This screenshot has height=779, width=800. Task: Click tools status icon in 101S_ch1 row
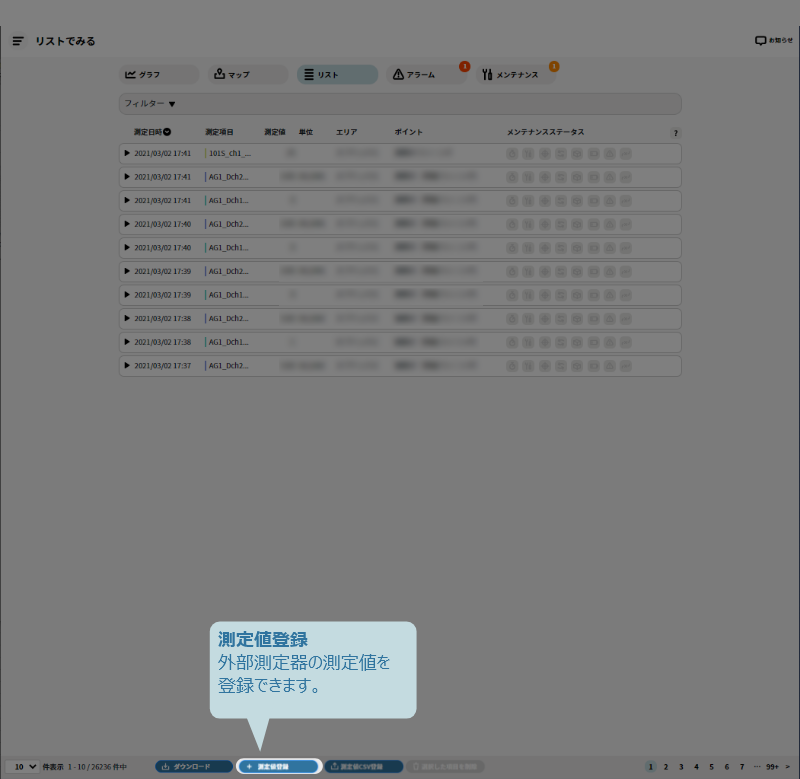coord(529,154)
